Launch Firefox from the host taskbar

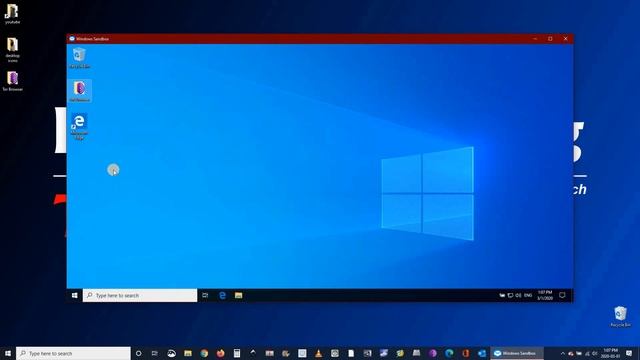pyautogui.click(x=220, y=353)
